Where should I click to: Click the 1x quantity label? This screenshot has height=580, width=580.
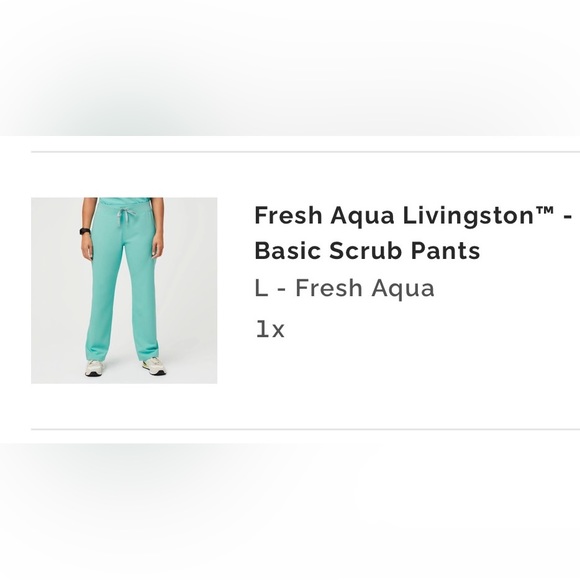click(x=270, y=329)
